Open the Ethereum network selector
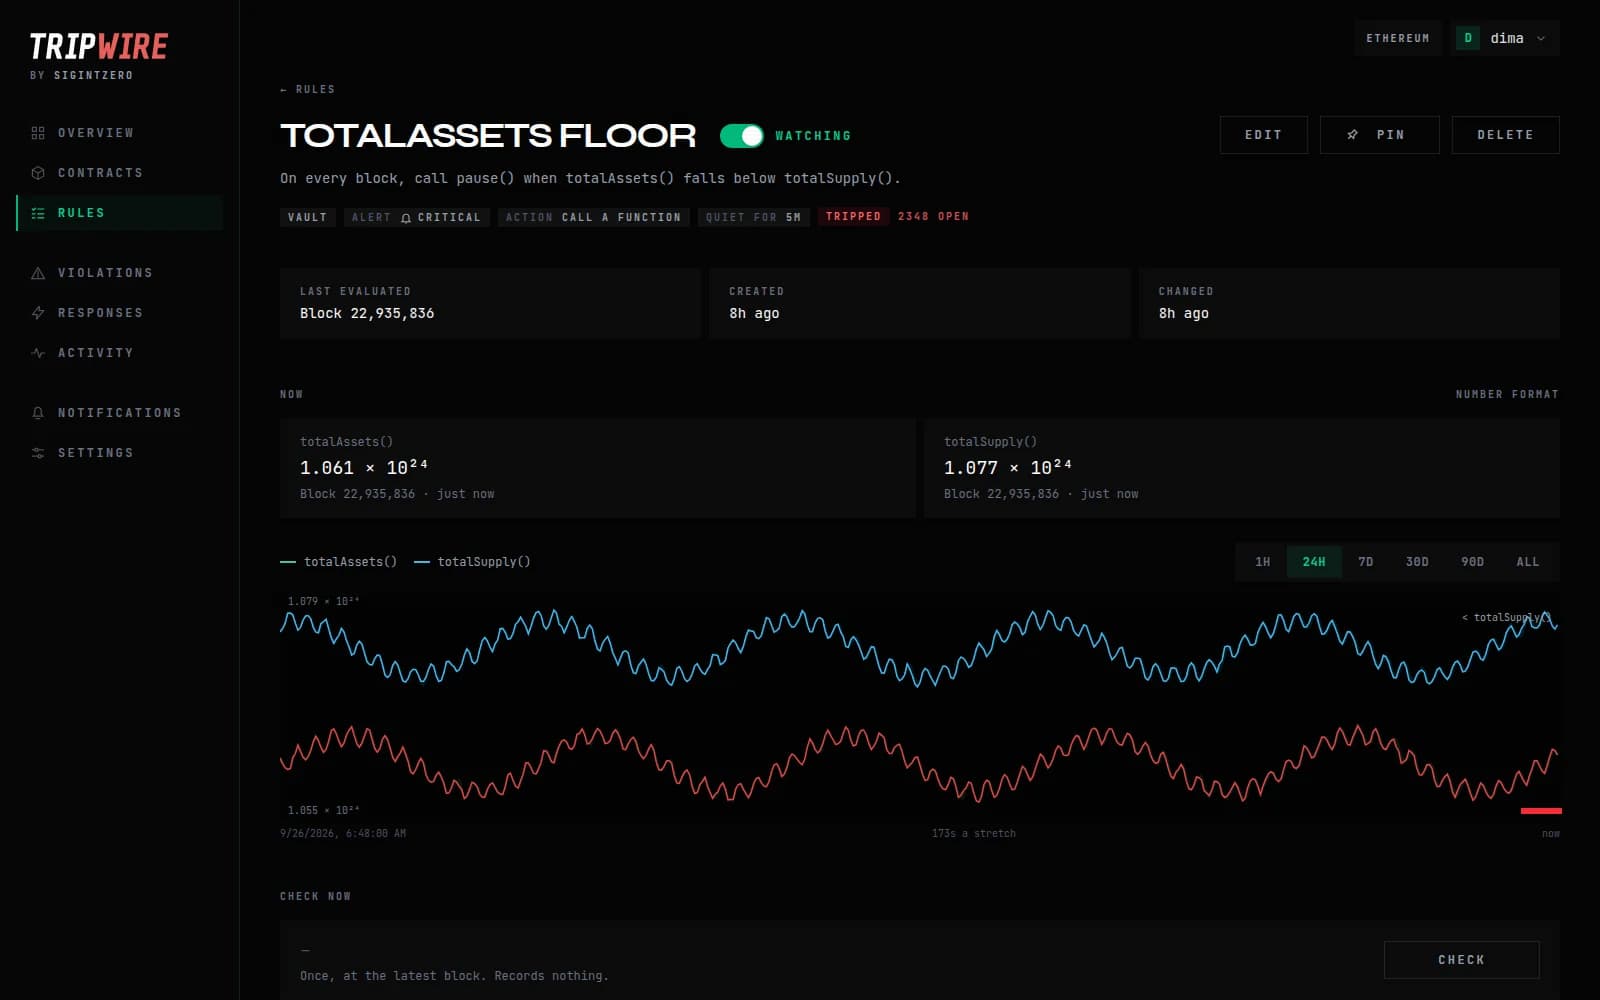 click(x=1398, y=38)
